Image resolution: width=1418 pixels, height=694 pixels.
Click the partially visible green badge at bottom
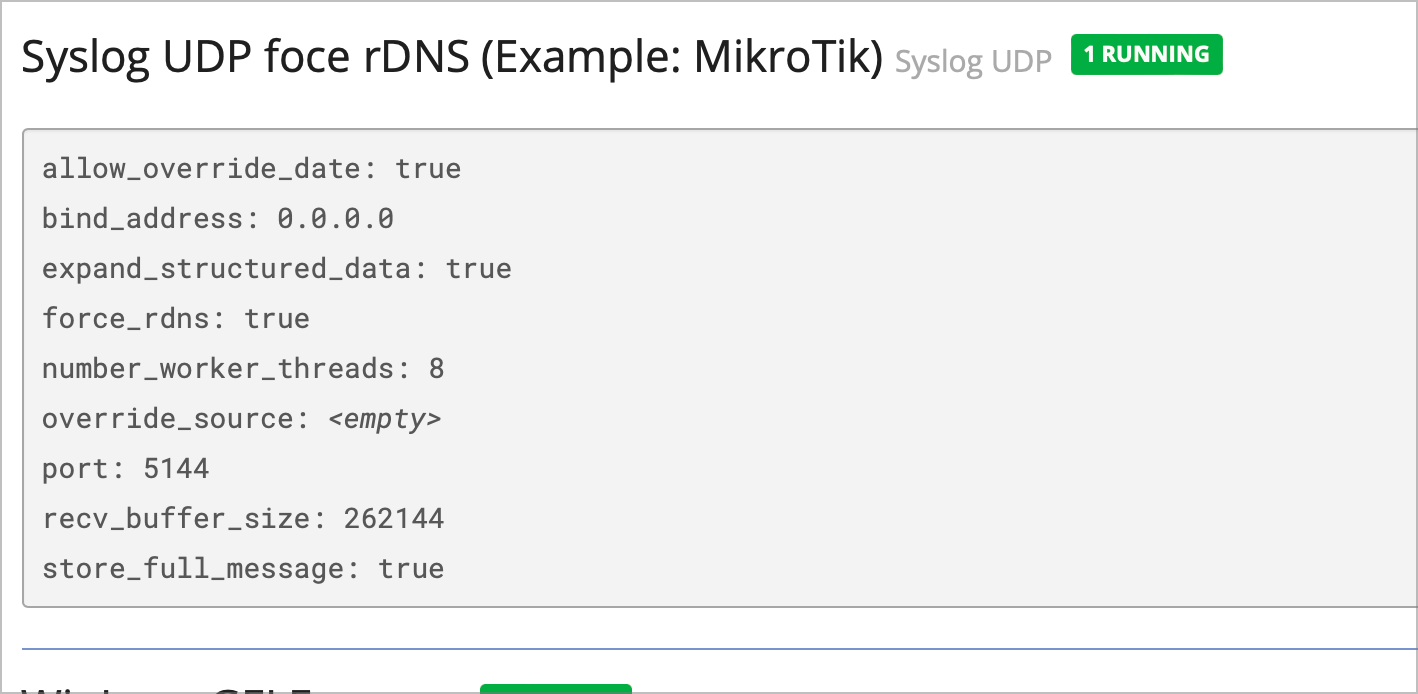pyautogui.click(x=555, y=688)
